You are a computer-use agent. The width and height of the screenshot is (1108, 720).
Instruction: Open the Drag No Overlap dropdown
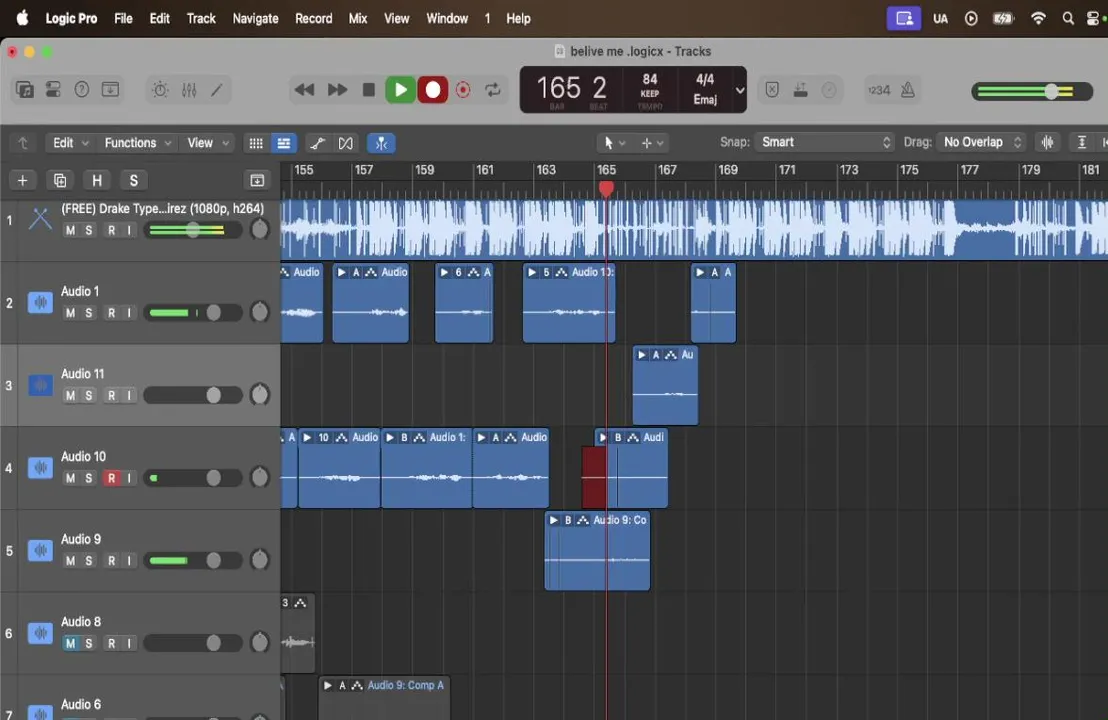click(x=982, y=142)
